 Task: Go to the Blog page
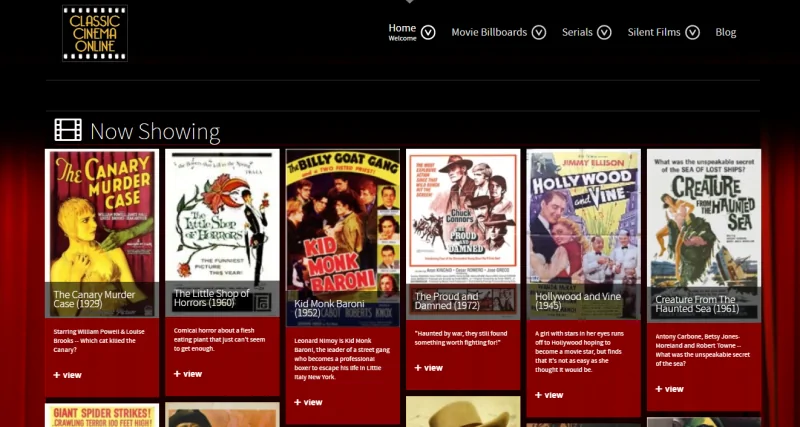coord(726,32)
